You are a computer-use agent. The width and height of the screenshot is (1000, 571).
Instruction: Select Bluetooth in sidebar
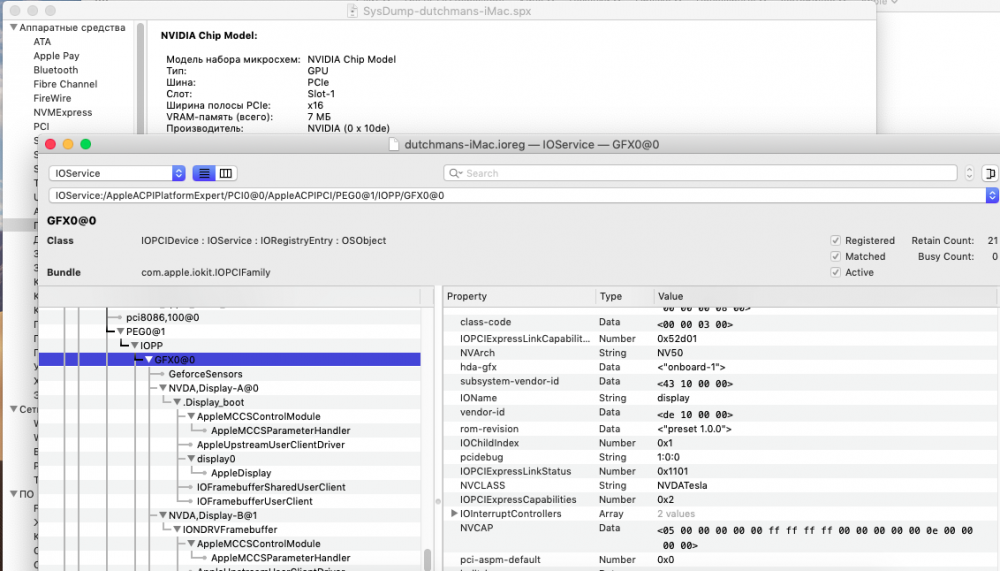pyautogui.click(x=55, y=70)
